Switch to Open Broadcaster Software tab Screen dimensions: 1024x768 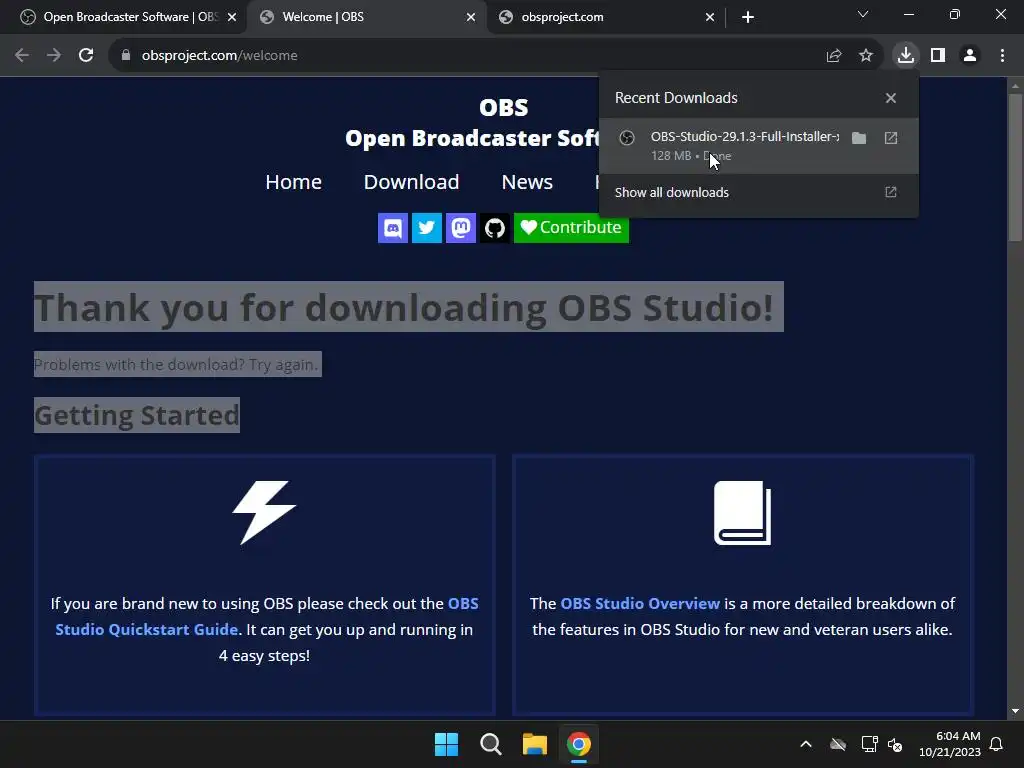pyautogui.click(x=124, y=17)
